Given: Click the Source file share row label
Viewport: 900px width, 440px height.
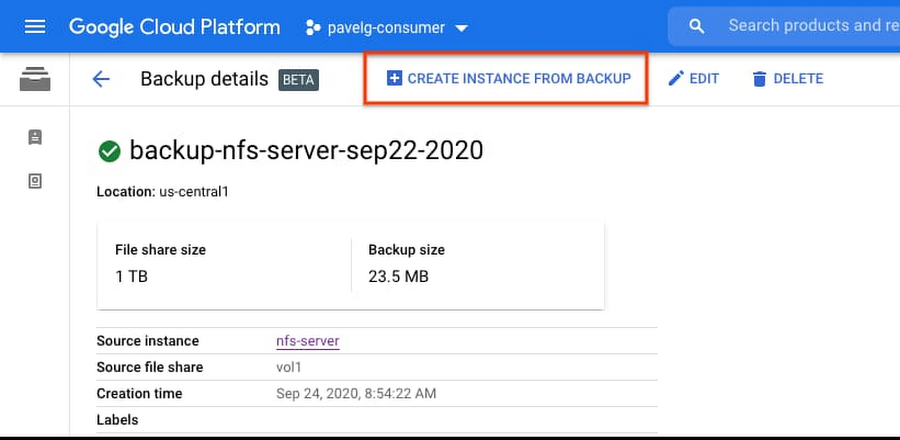Looking at the screenshot, I should pos(150,367).
